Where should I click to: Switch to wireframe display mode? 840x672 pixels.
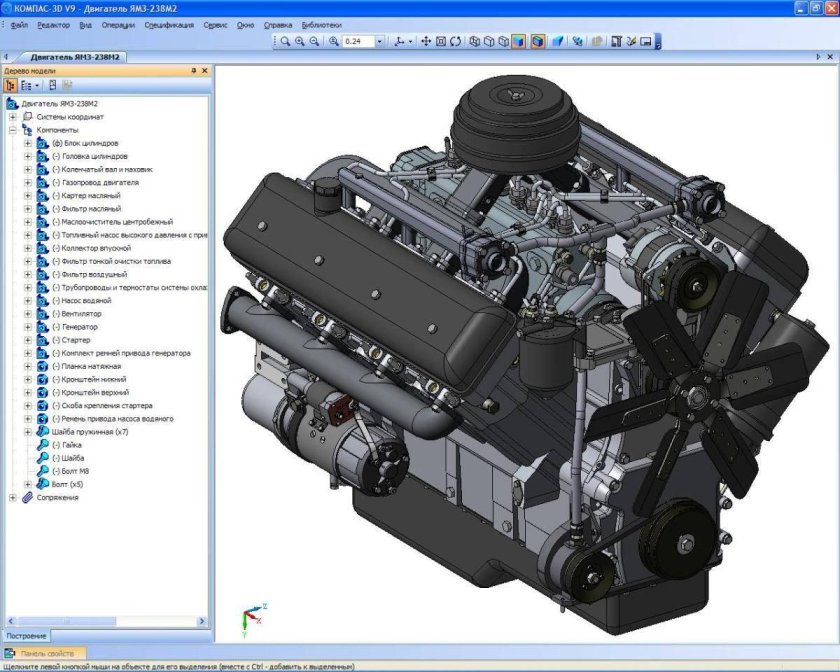coord(475,42)
